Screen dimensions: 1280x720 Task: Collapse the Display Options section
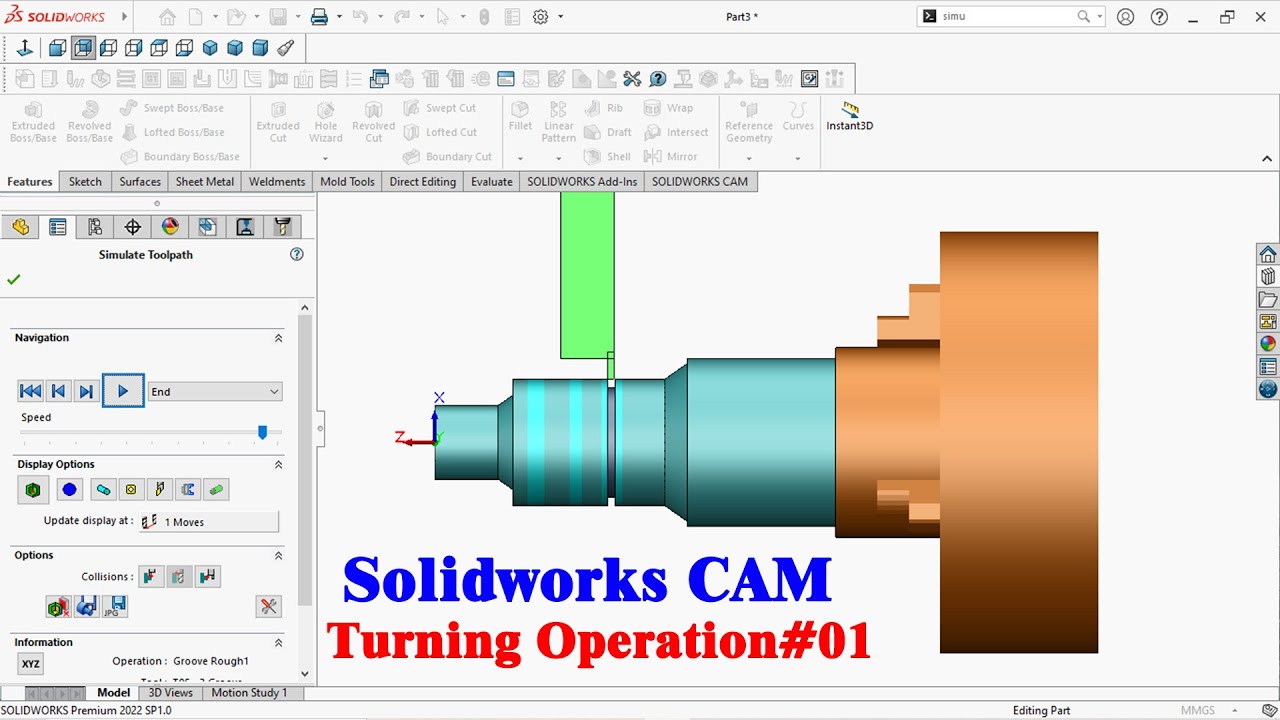278,464
